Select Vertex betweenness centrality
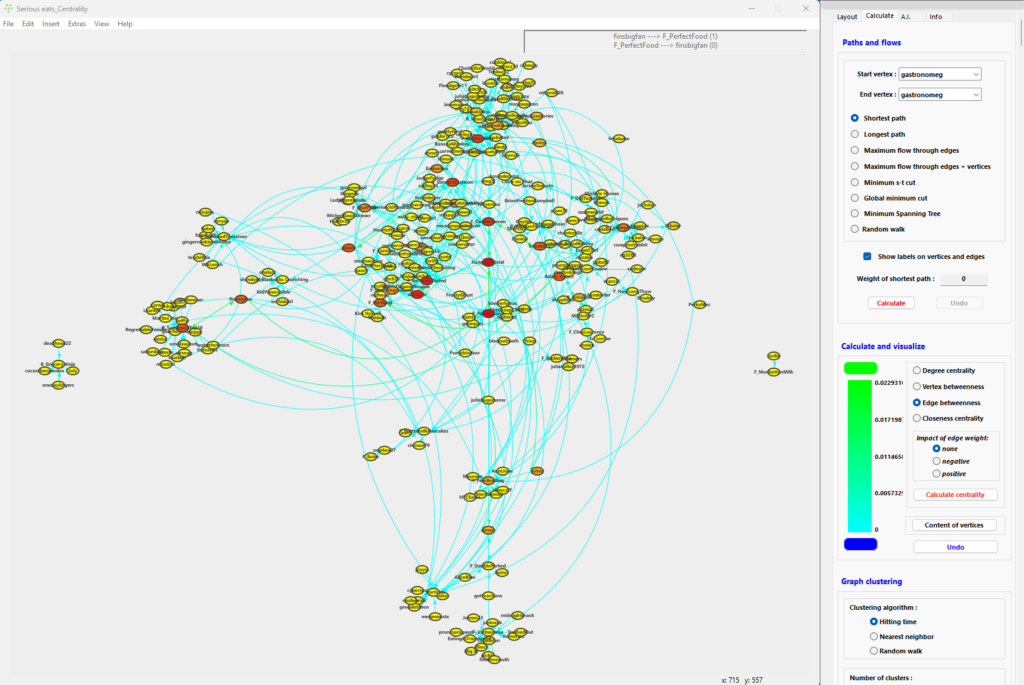Screen dimensions: 1024x685 918,386
